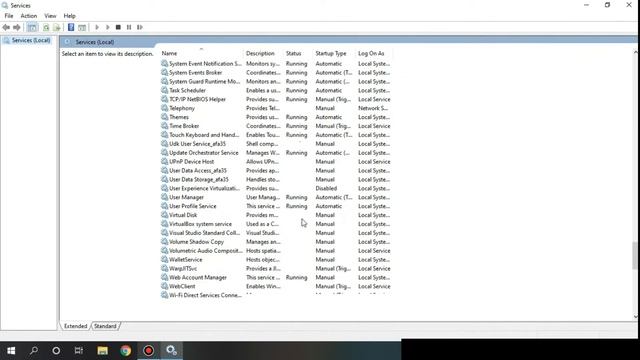This screenshot has height=360, width=640.
Task: Open File Explorer from the taskbar
Action: pos(102,351)
